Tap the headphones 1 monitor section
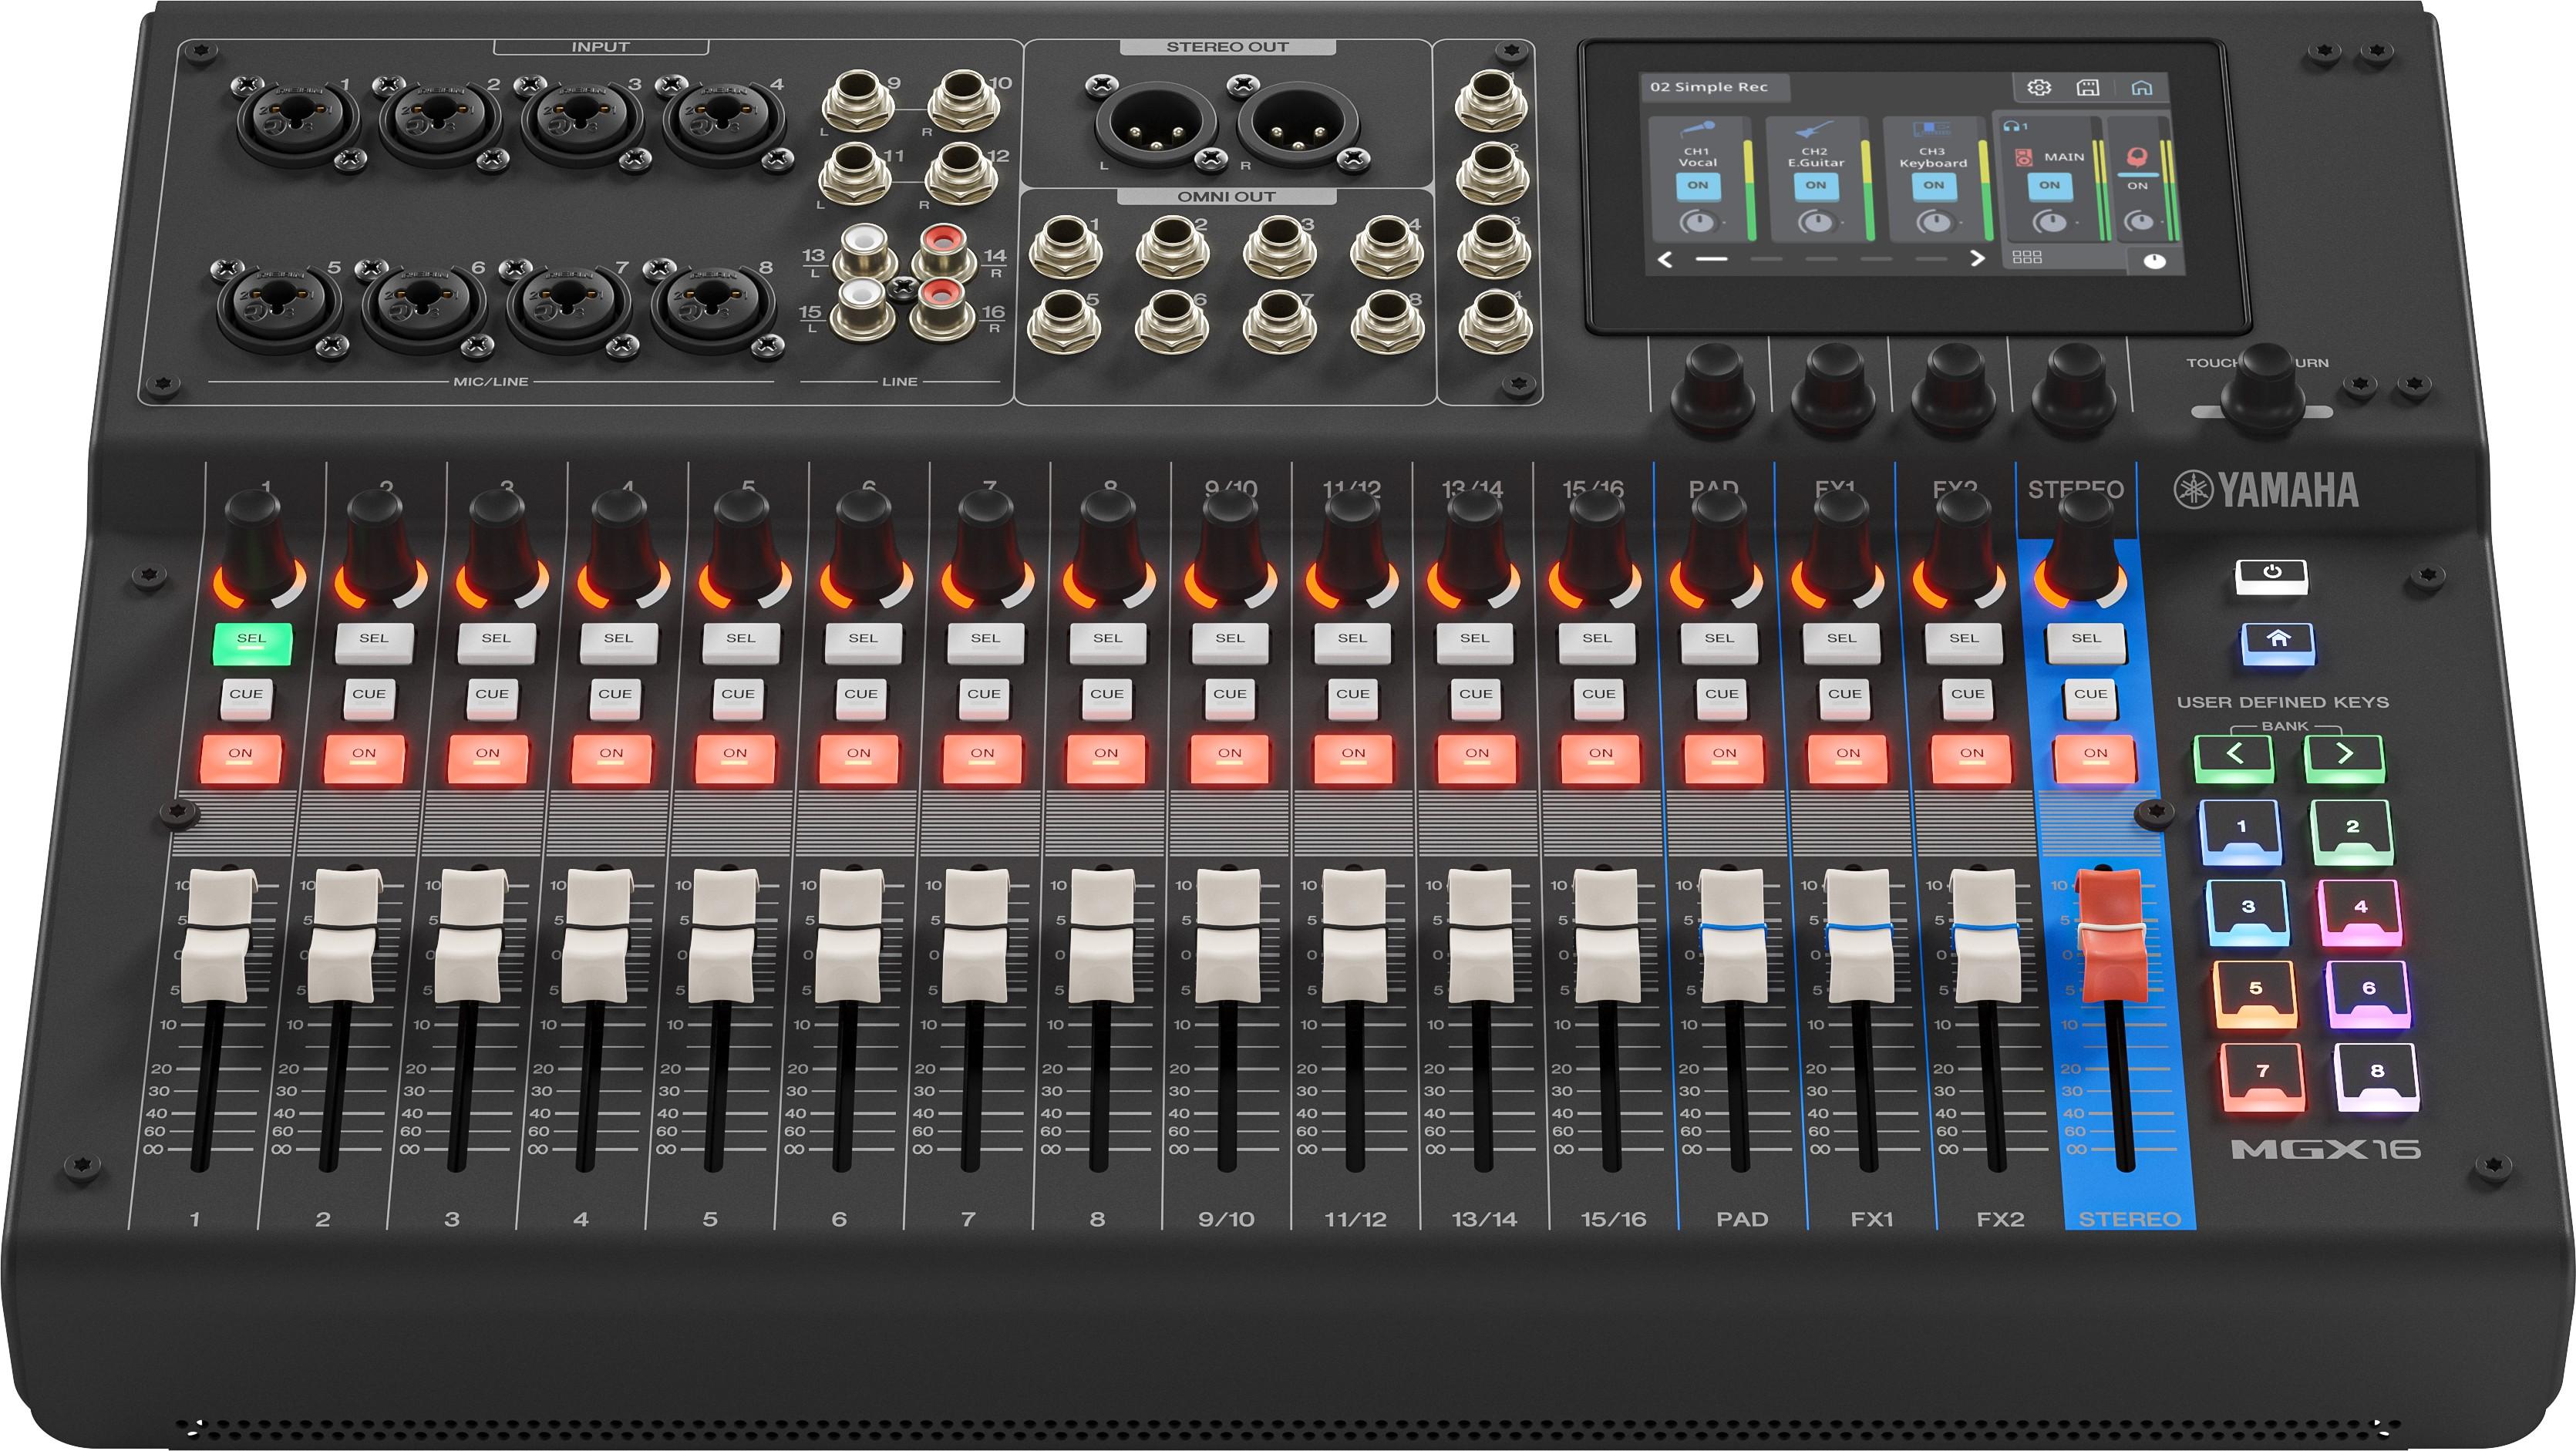Viewport: 2576px width, 1451px height. [x=2014, y=126]
